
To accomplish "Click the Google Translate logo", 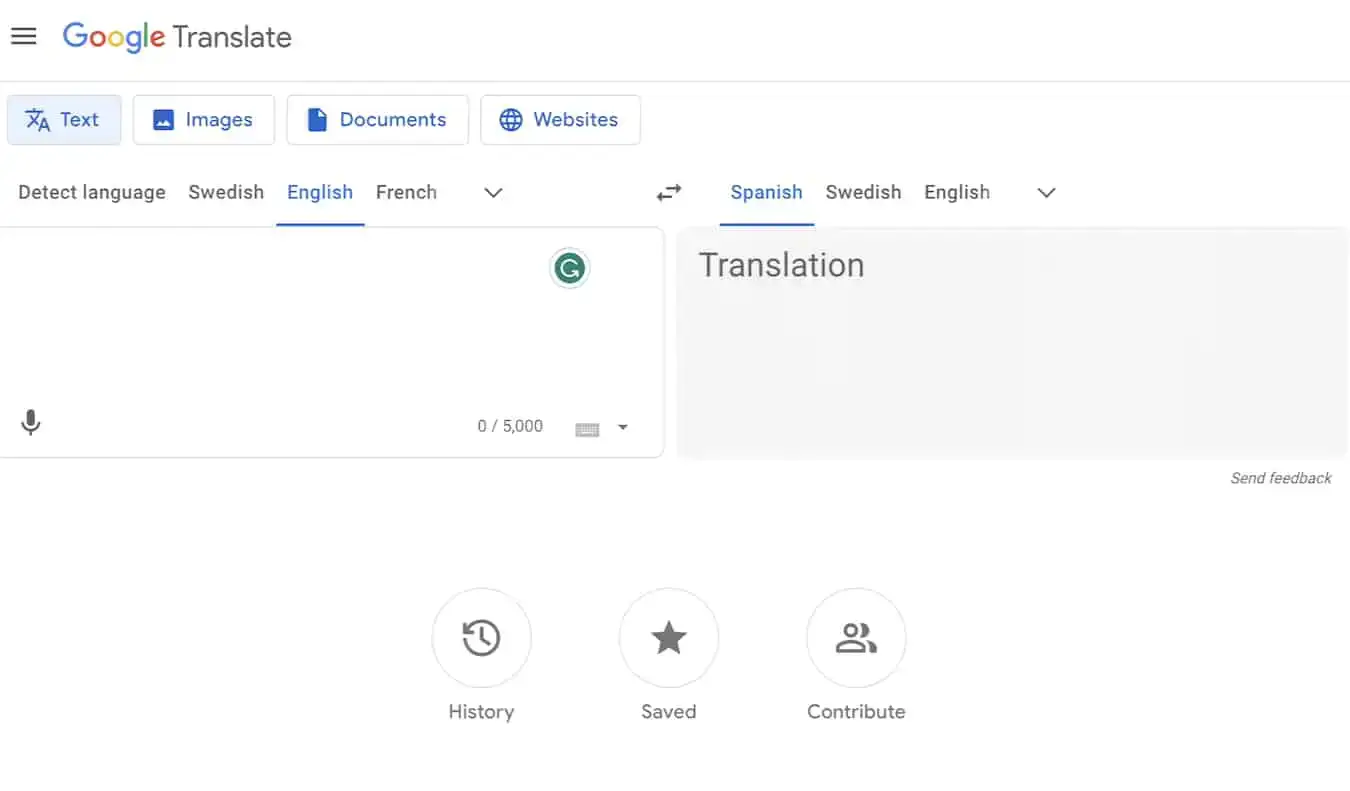I will [177, 37].
